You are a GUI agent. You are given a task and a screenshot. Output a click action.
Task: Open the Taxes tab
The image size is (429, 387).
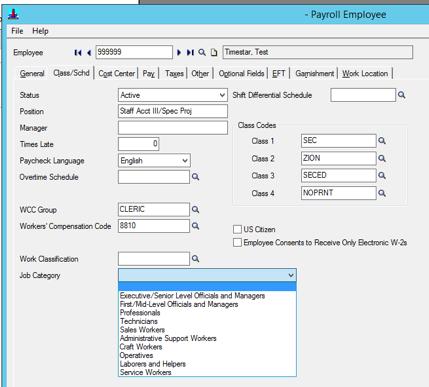174,73
